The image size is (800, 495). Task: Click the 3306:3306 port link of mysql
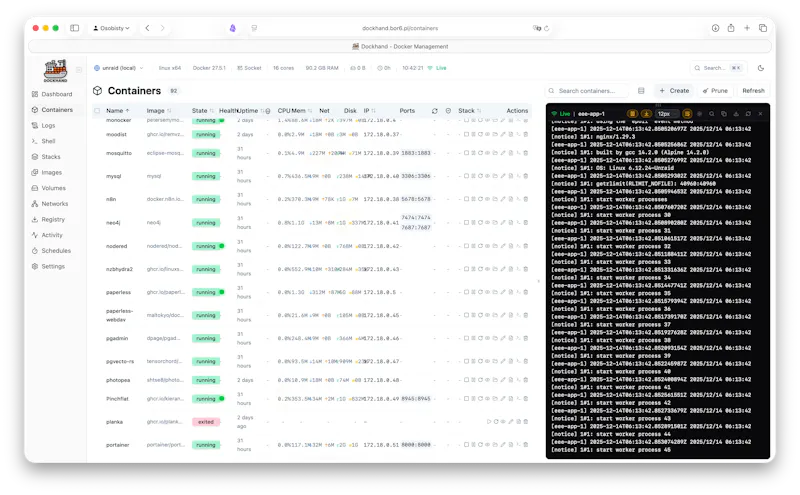(x=416, y=176)
